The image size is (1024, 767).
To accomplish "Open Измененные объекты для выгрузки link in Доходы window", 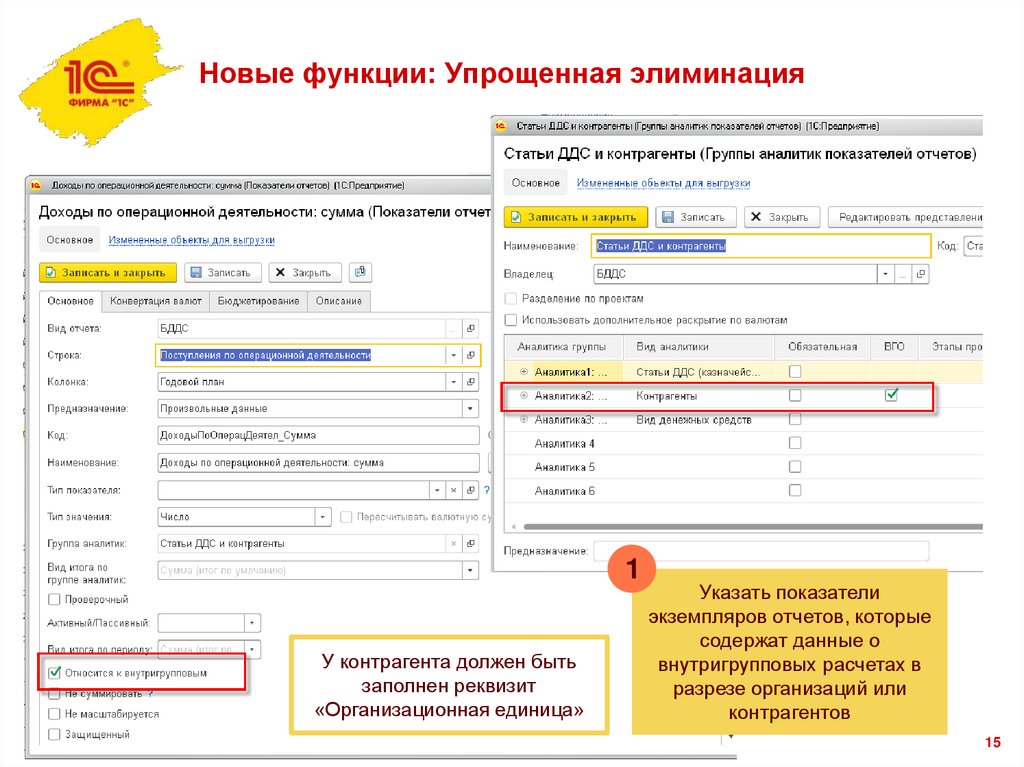I will 191,240.
